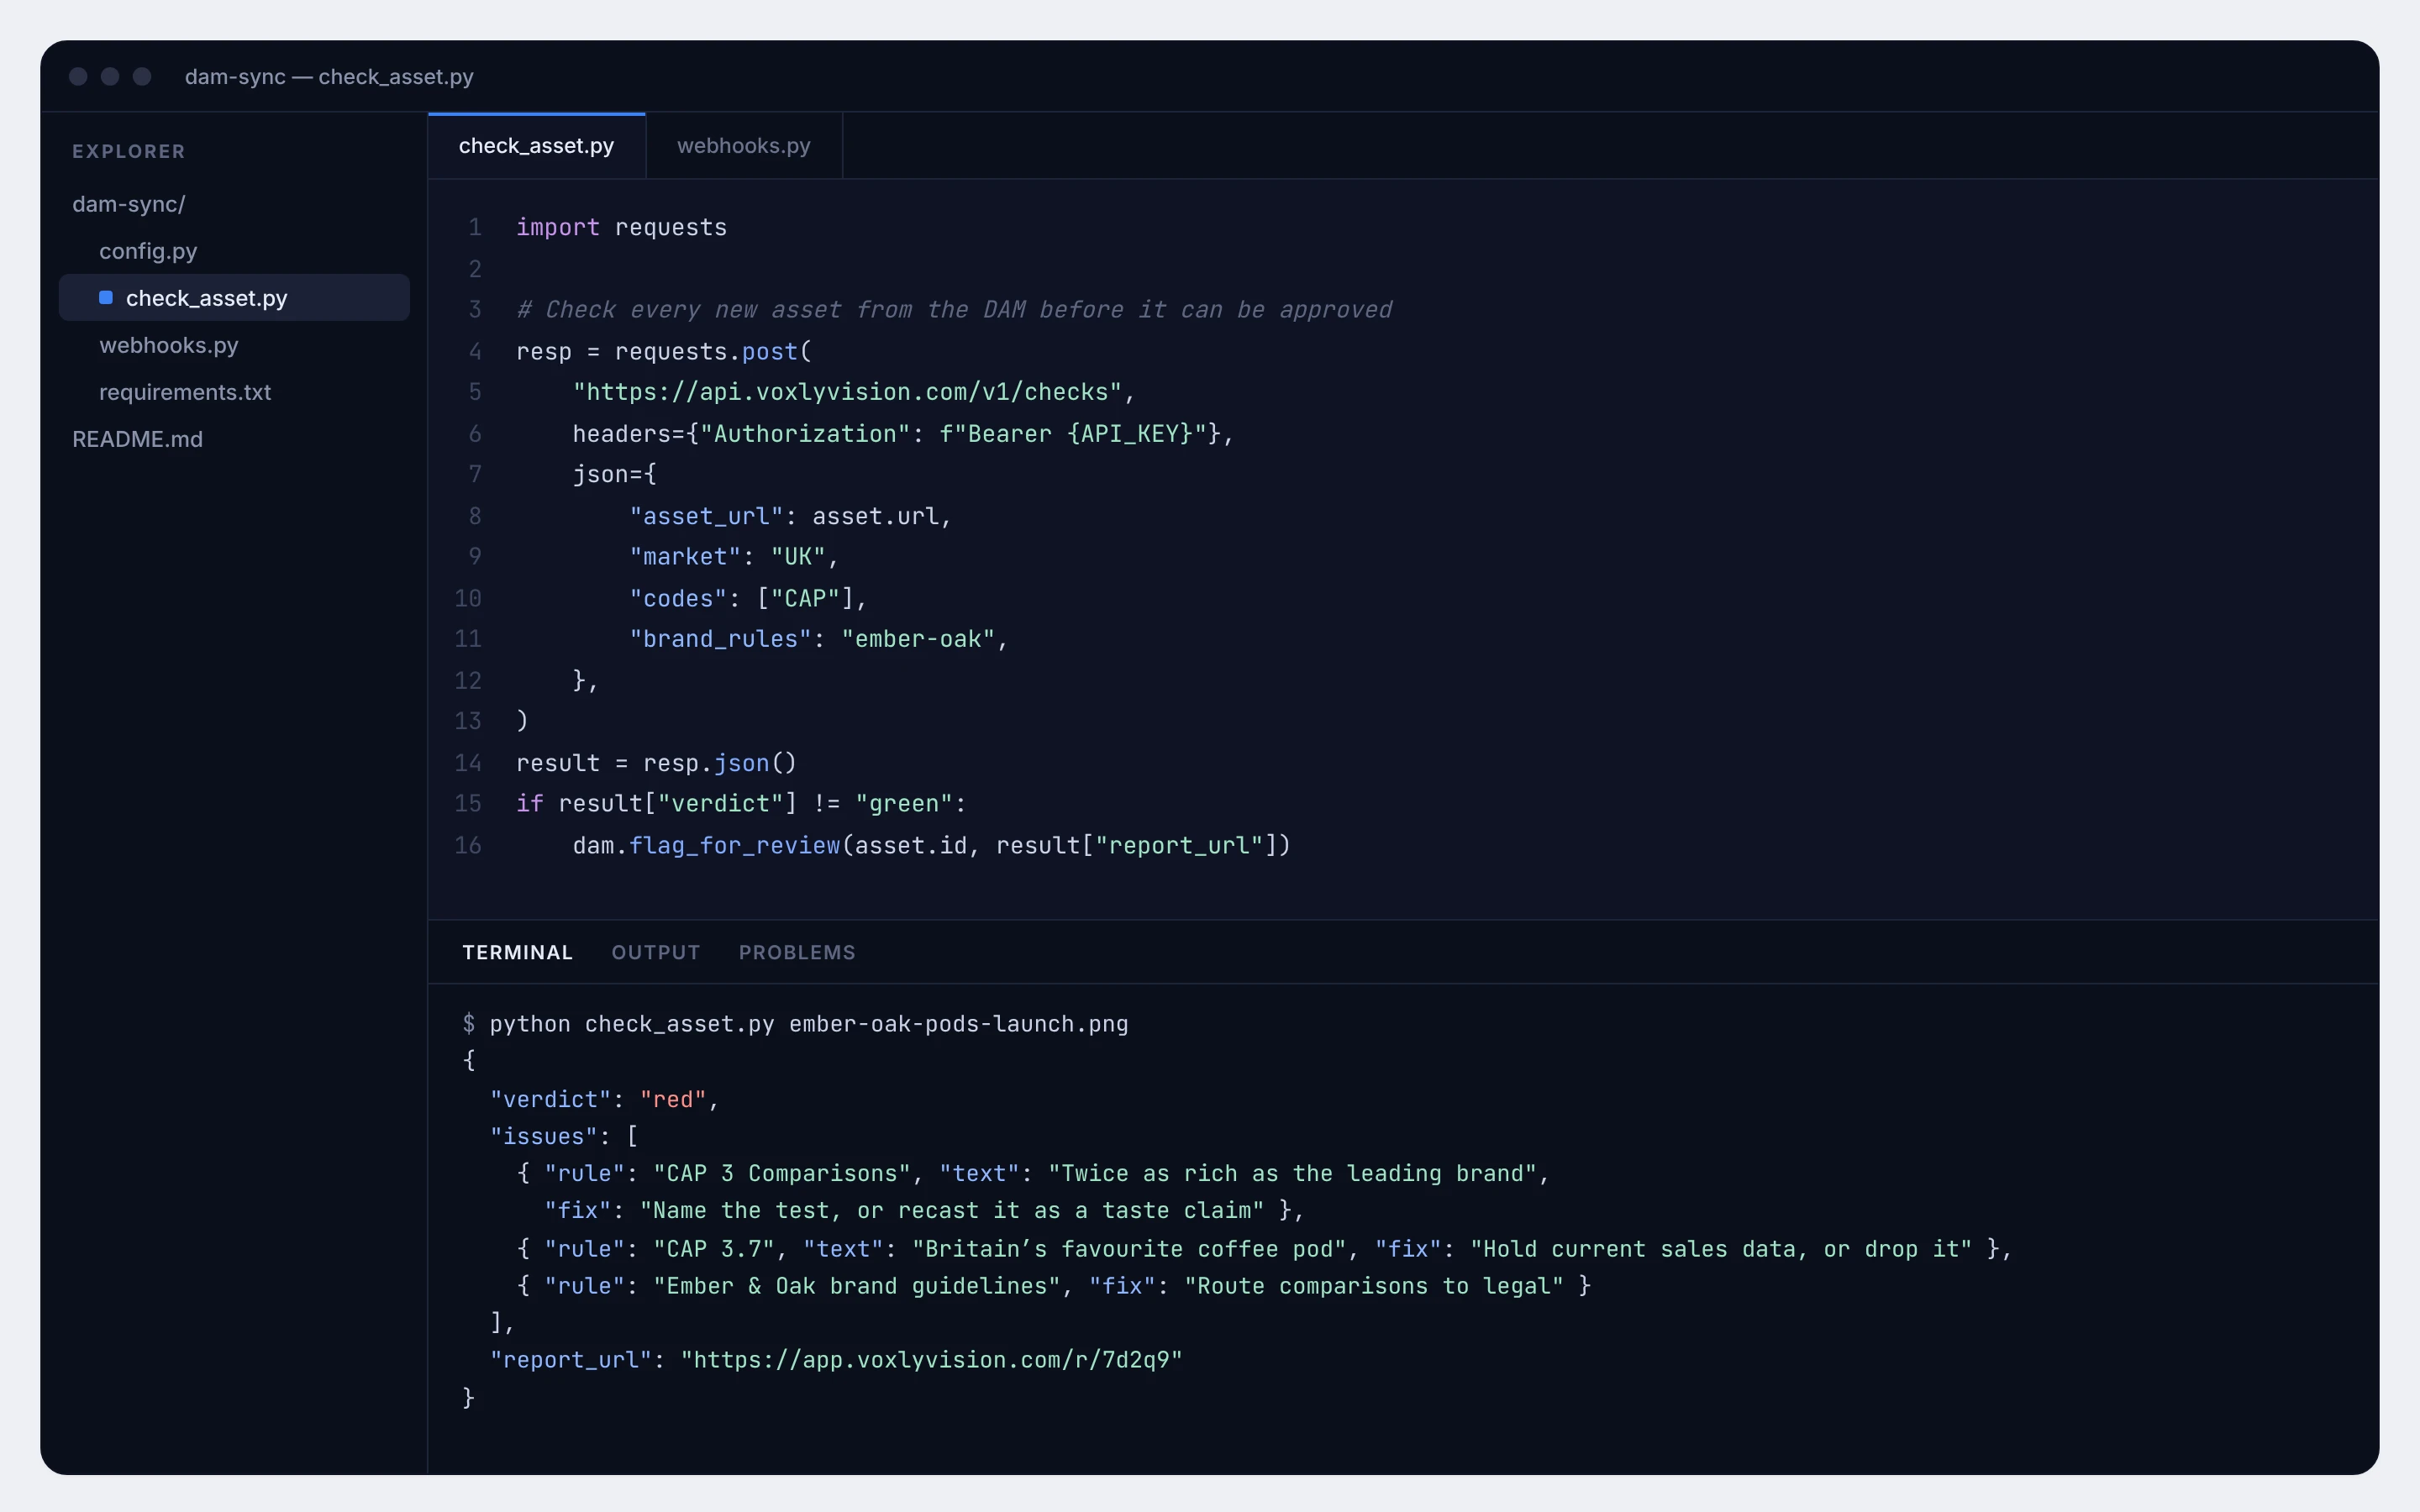The width and height of the screenshot is (2420, 1512).
Task: Click the comment about checking every new asset
Action: point(954,310)
